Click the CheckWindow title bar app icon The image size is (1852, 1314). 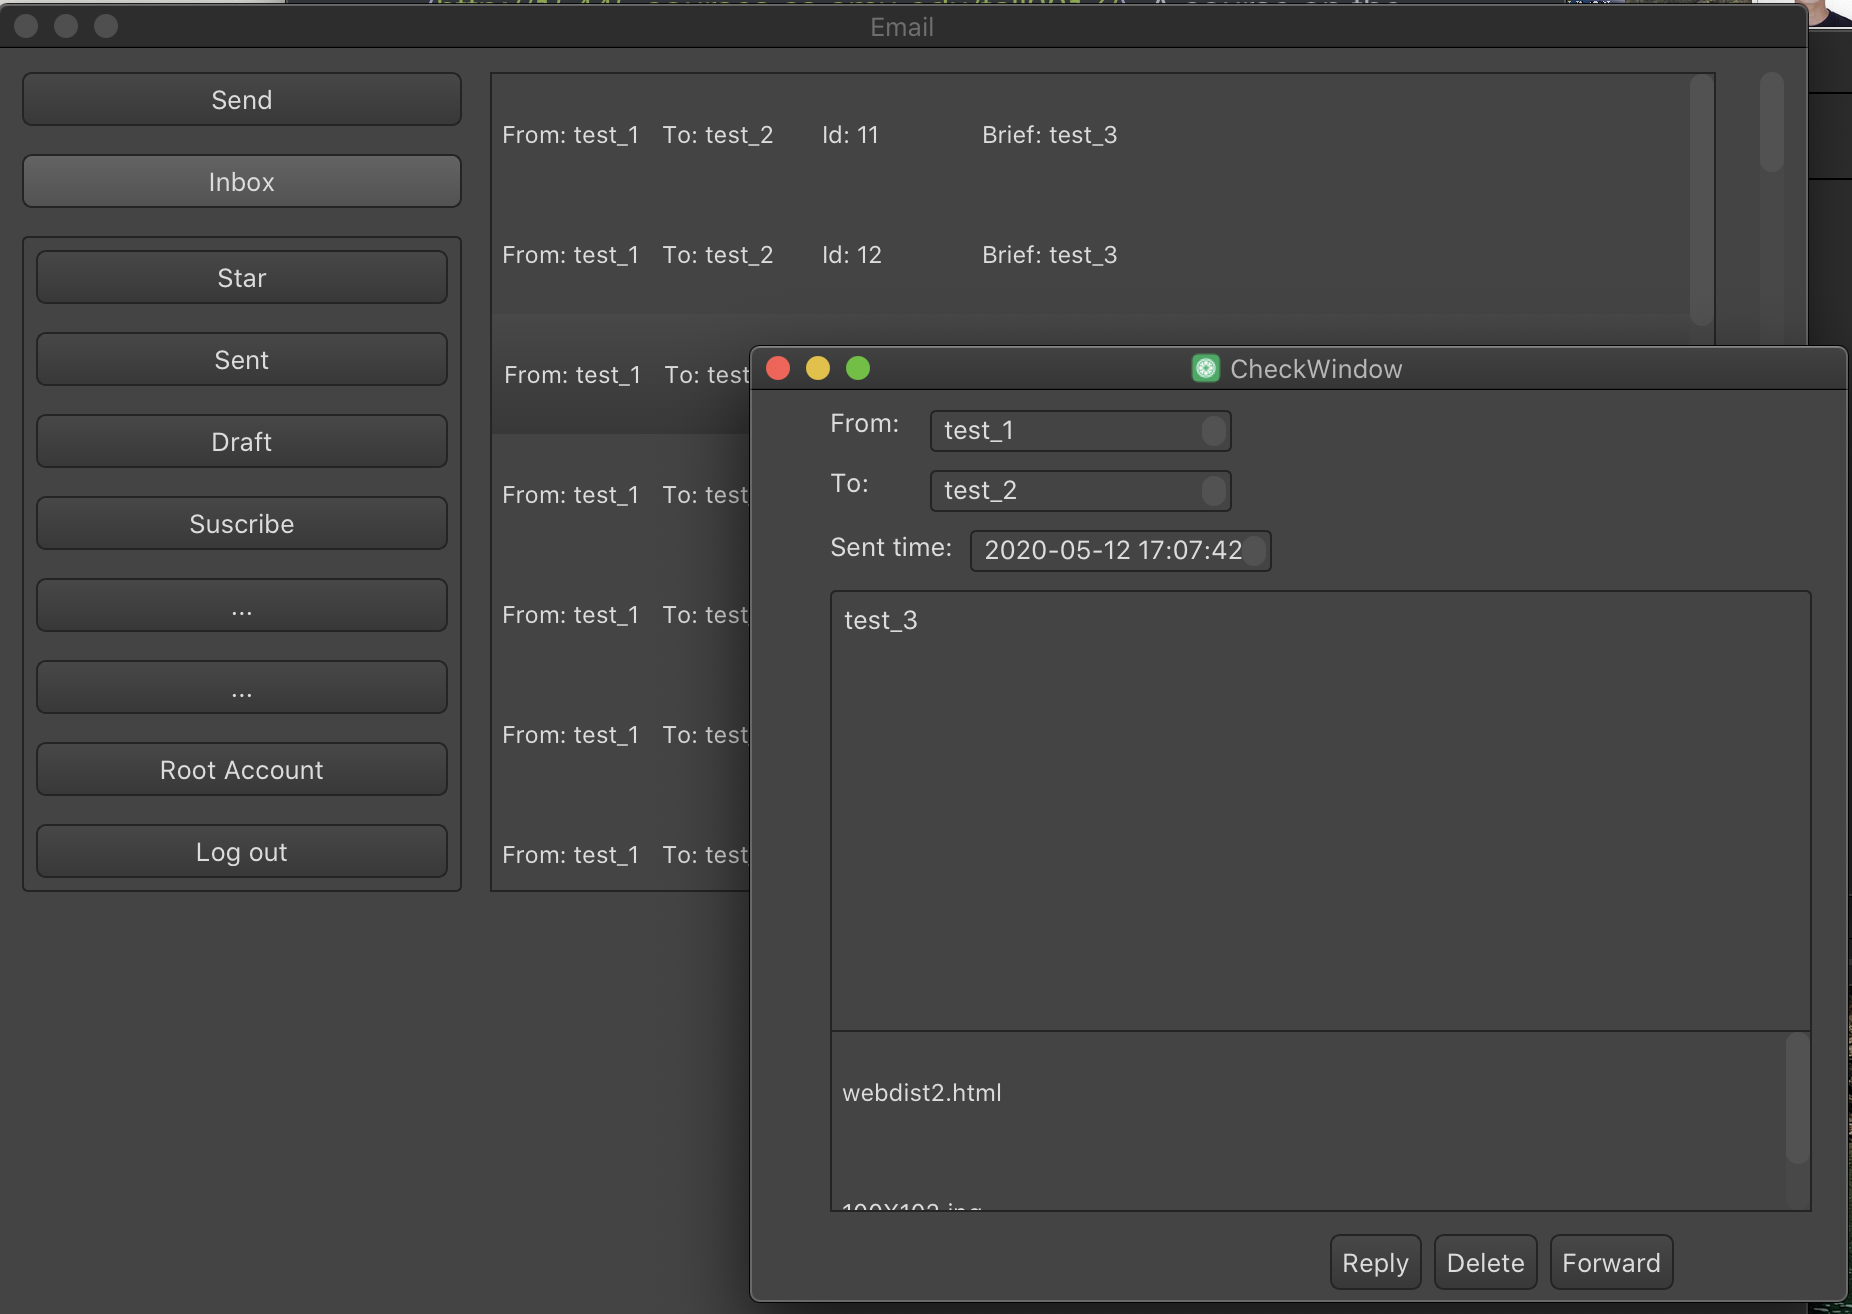tap(1206, 369)
